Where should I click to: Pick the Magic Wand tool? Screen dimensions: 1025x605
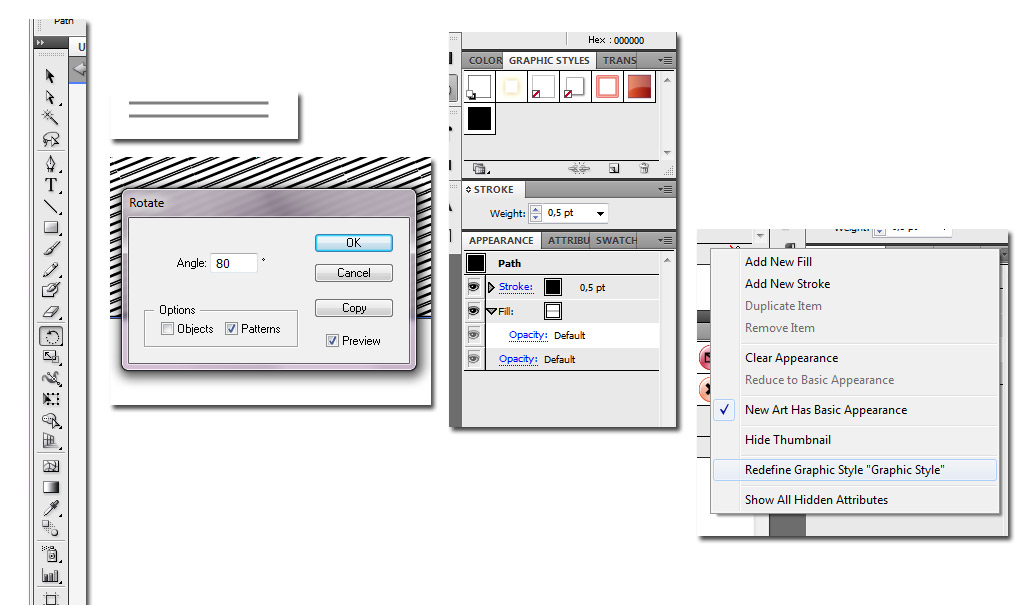click(x=50, y=118)
